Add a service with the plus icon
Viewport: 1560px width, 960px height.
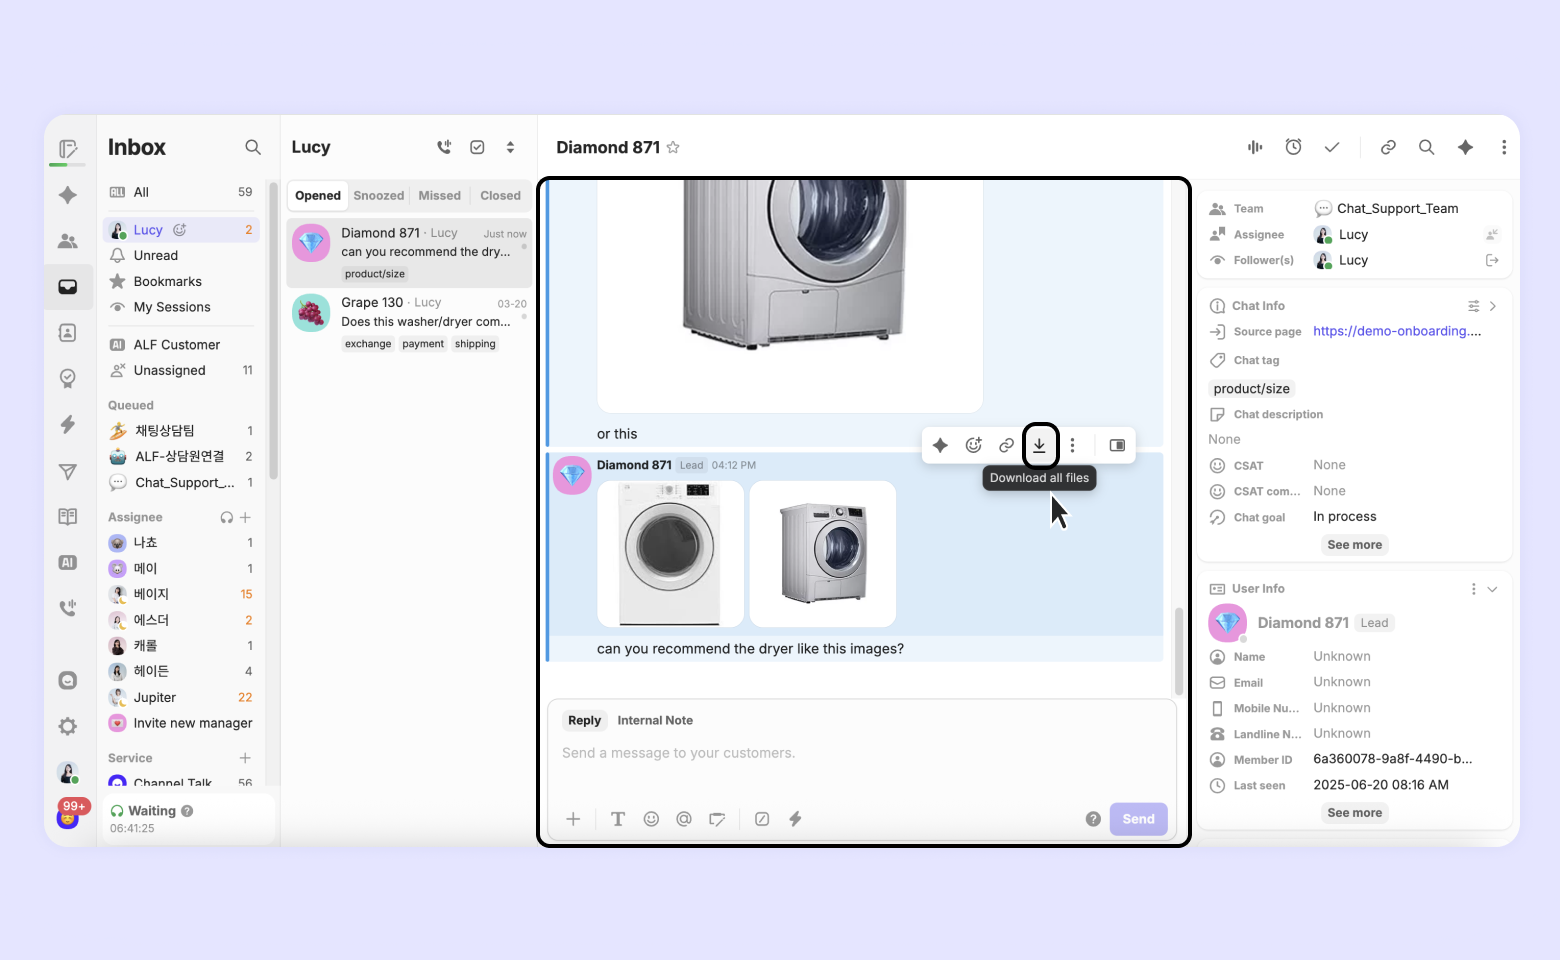245,758
